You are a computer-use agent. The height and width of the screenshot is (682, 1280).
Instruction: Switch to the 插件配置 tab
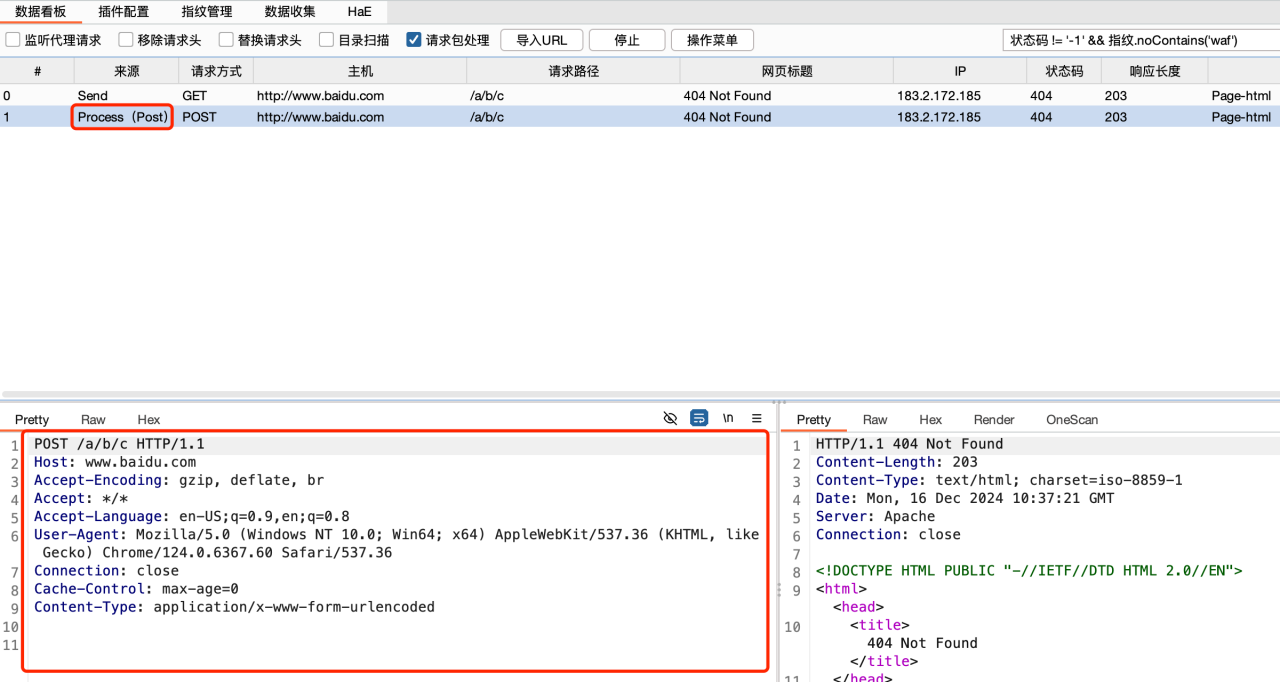pyautogui.click(x=124, y=12)
